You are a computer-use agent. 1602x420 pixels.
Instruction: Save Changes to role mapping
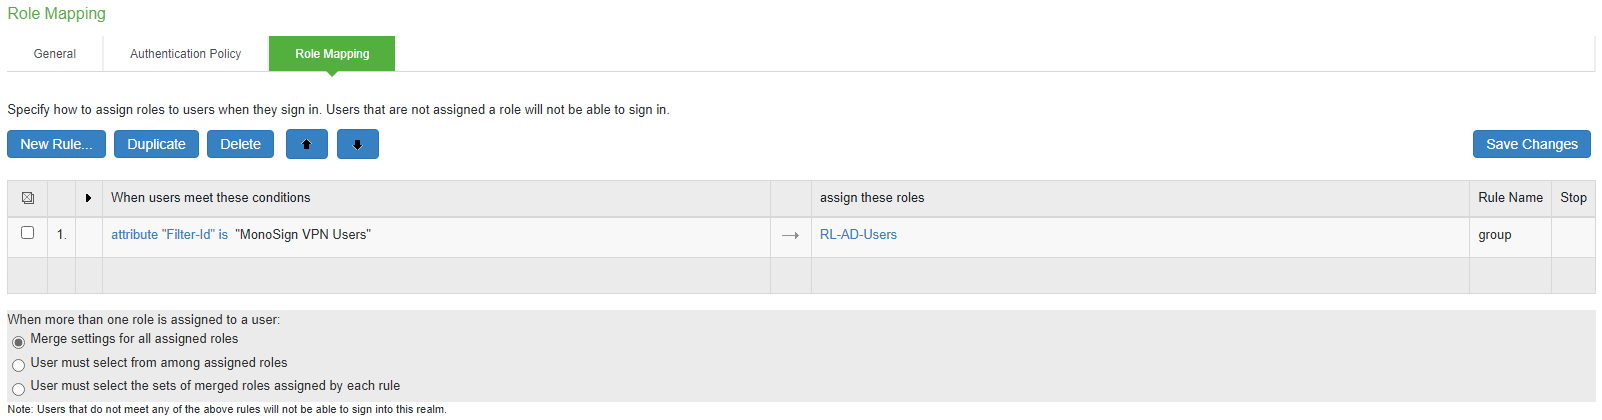(1531, 144)
